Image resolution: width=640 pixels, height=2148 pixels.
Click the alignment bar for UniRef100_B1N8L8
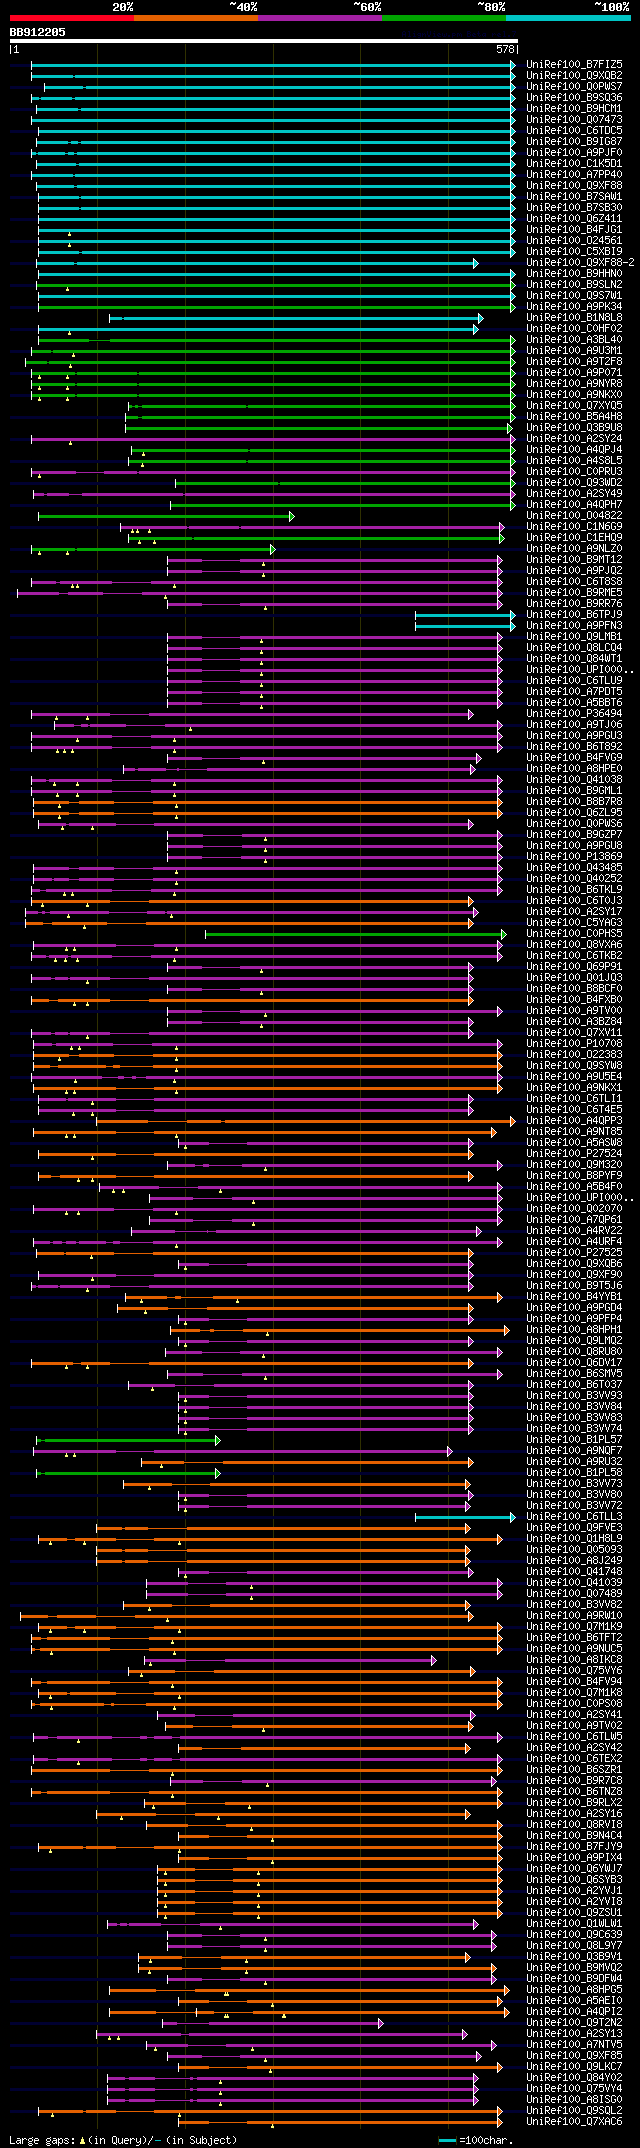click(x=296, y=318)
